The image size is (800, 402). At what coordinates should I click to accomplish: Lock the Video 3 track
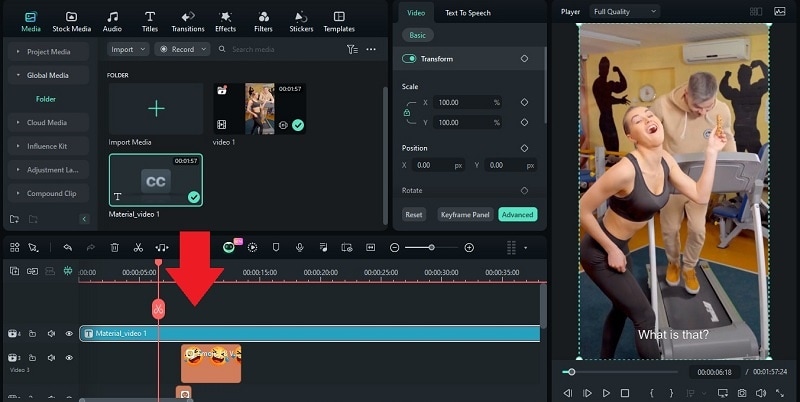[x=32, y=358]
